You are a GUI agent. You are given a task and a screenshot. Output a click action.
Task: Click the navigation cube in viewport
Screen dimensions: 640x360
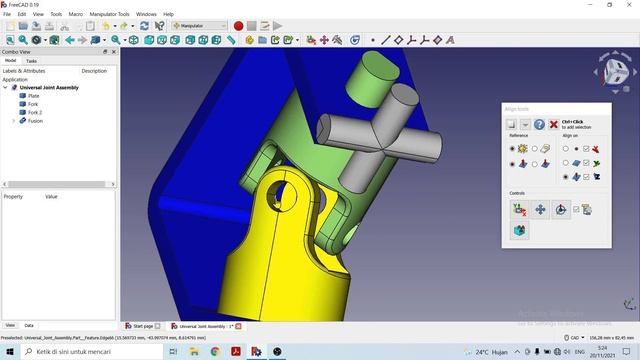click(616, 73)
